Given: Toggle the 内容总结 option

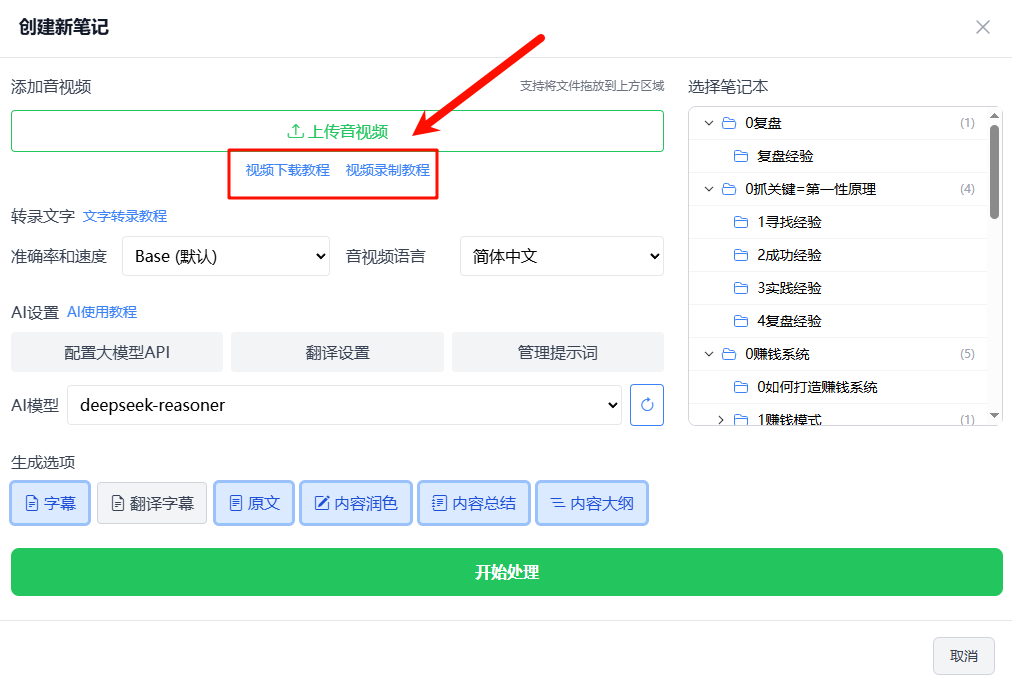Looking at the screenshot, I should (x=473, y=503).
